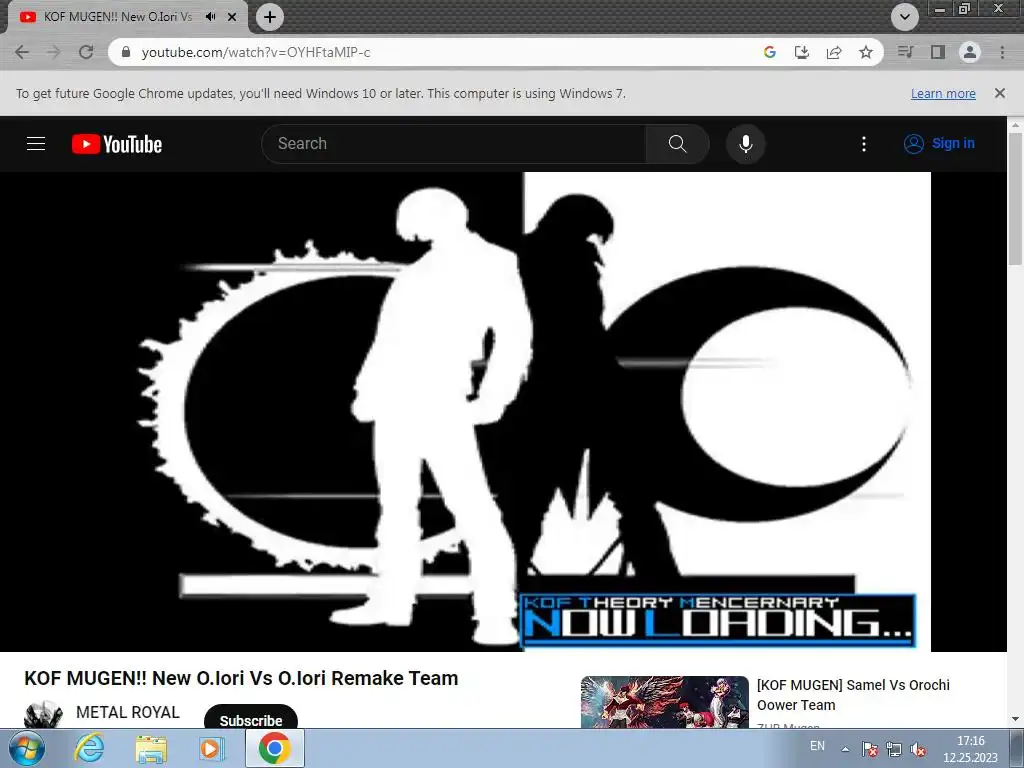Focus the YouTube Search field
The image size is (1024, 768).
454,144
